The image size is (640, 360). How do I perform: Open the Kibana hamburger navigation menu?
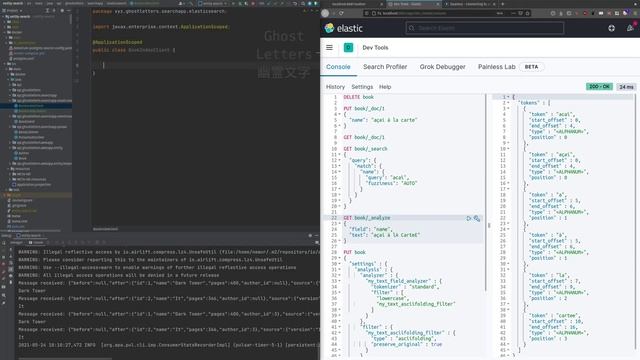329,47
